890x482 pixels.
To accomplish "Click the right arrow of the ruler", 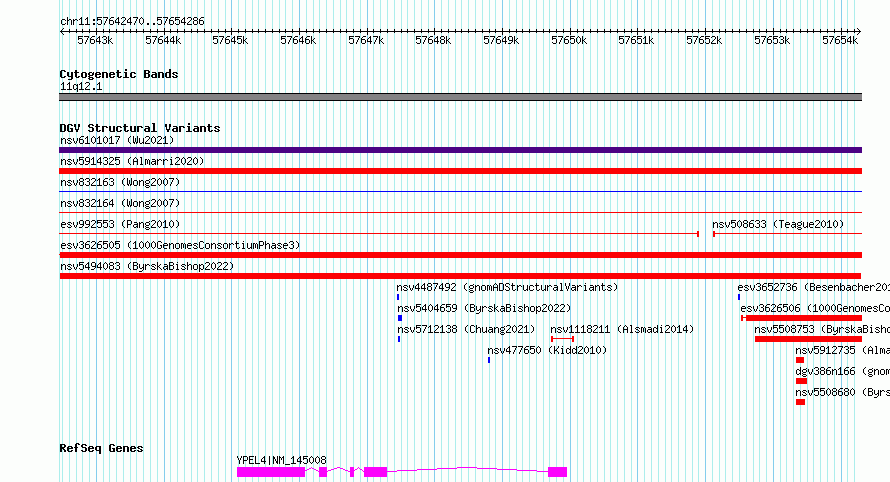I will coord(859,32).
